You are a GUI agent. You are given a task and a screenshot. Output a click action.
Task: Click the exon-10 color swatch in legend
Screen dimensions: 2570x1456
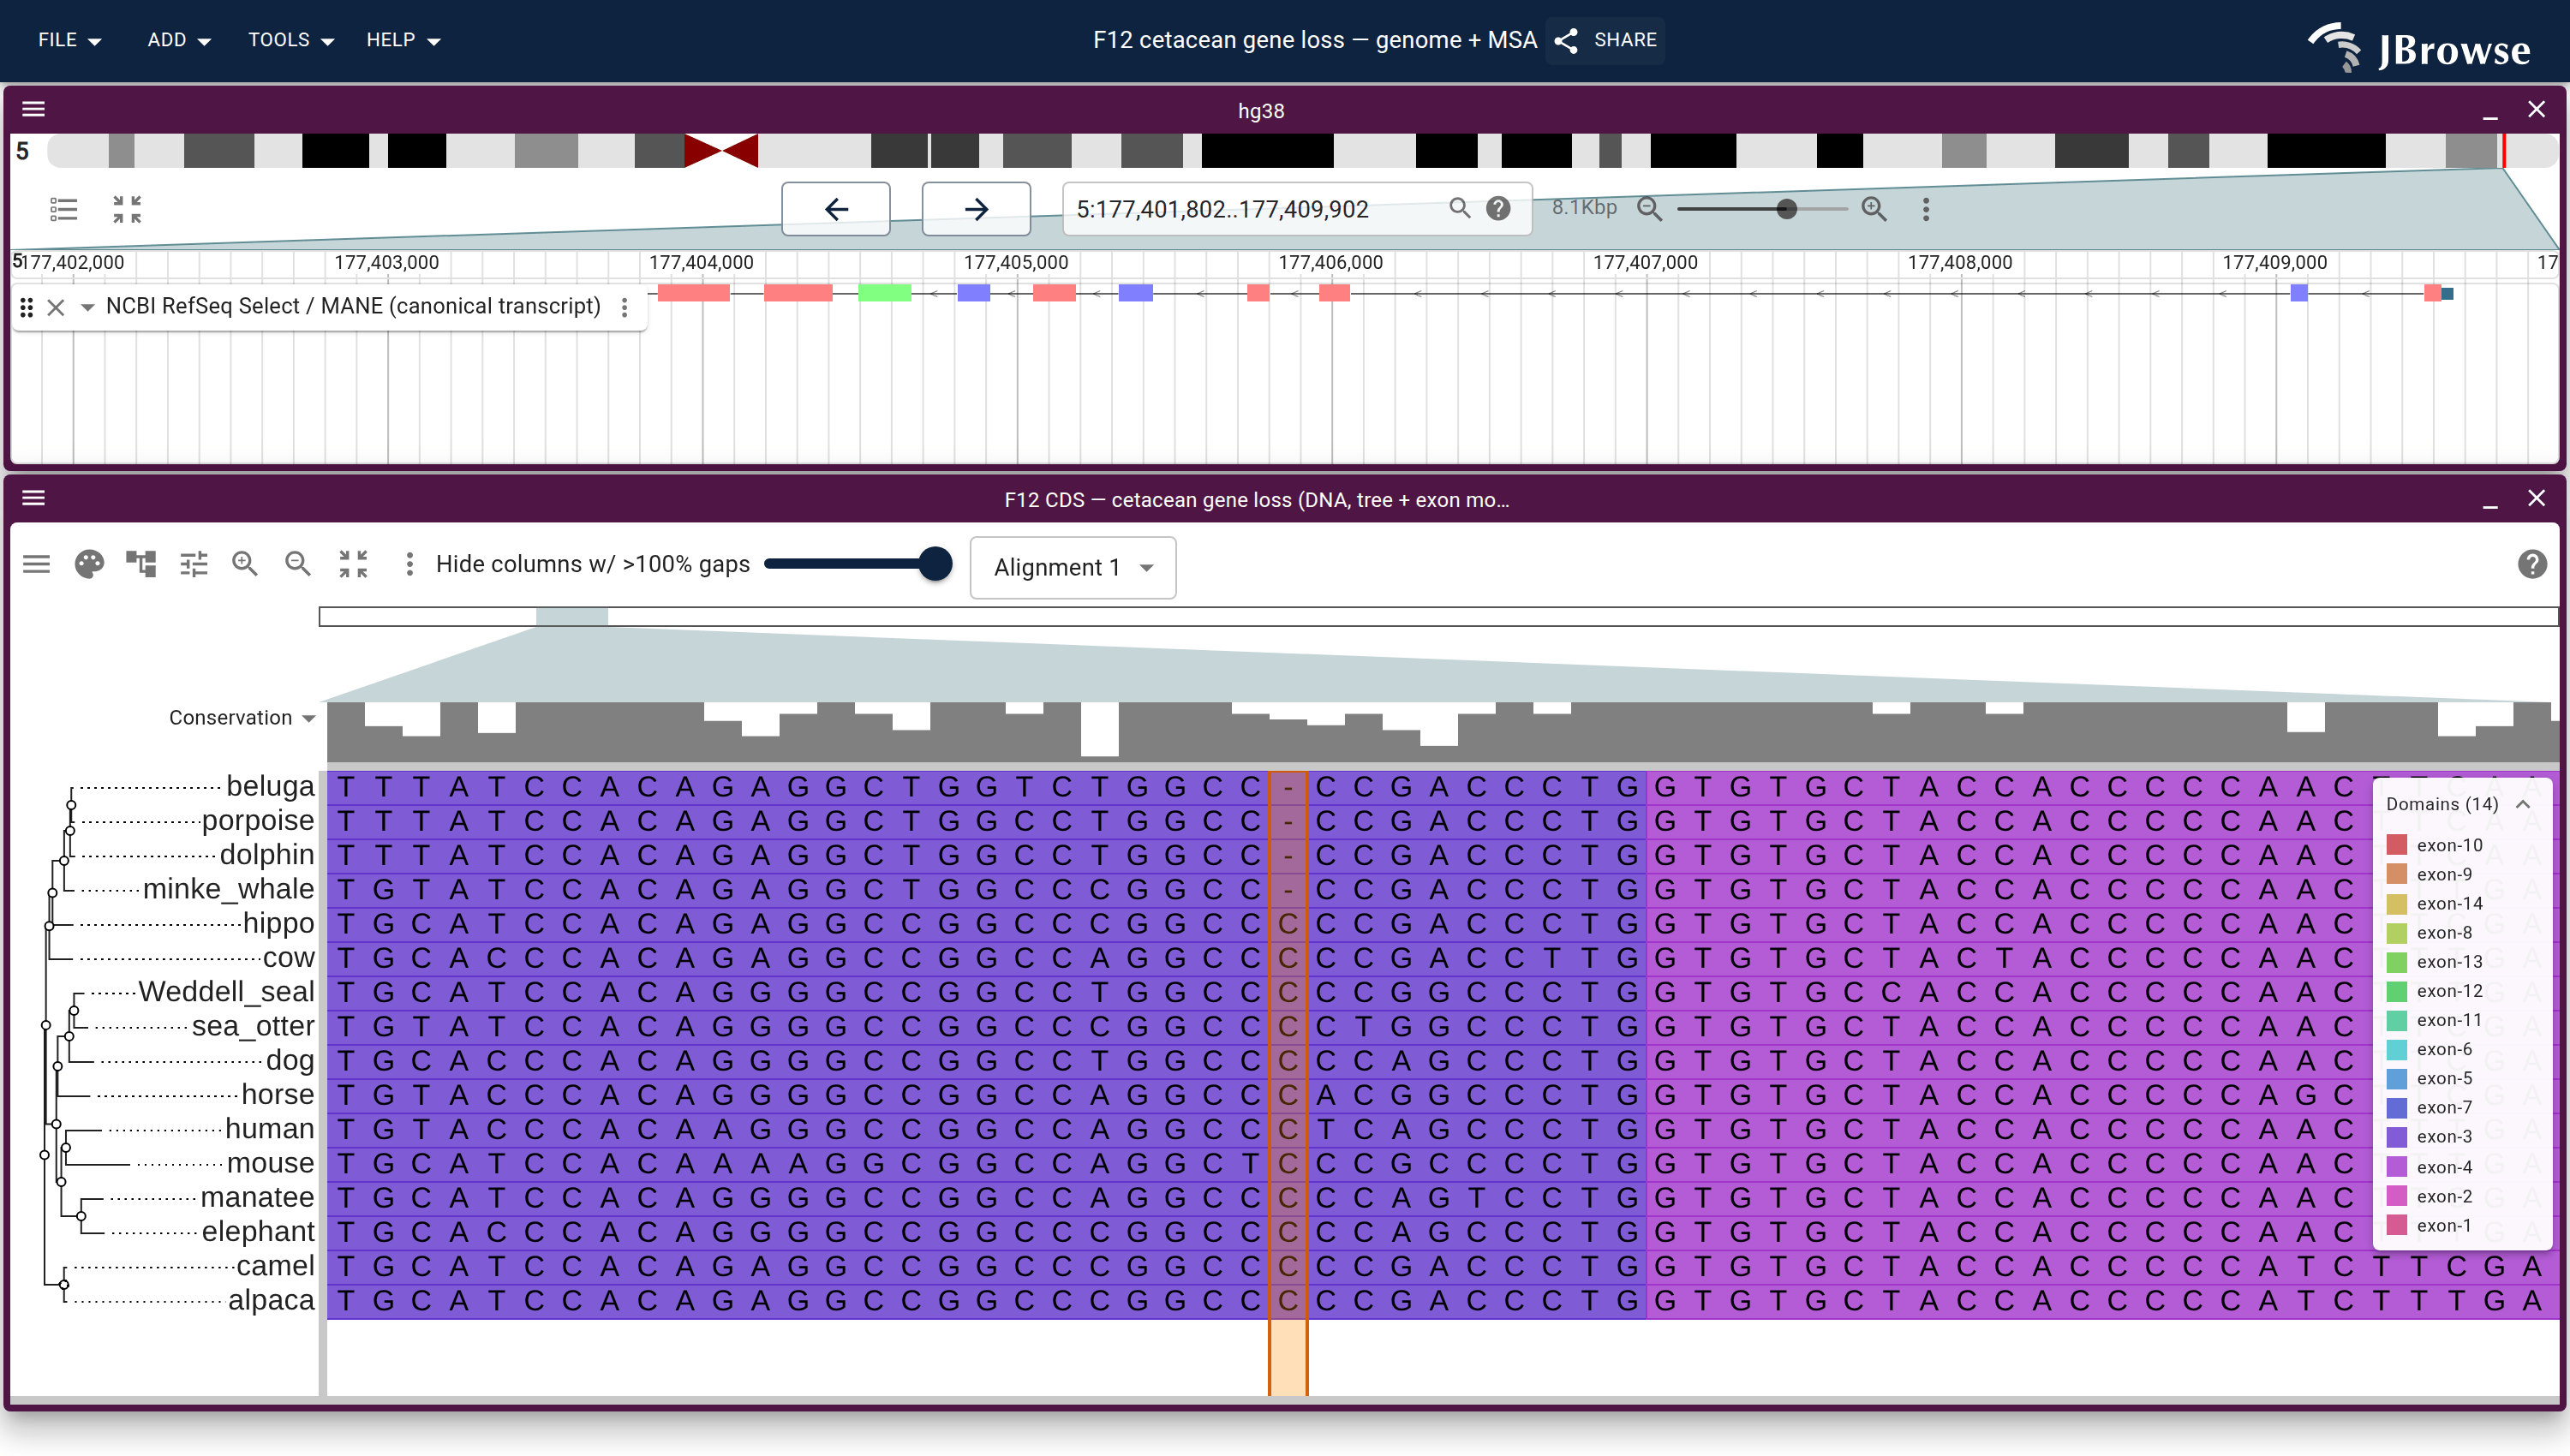tap(2397, 845)
